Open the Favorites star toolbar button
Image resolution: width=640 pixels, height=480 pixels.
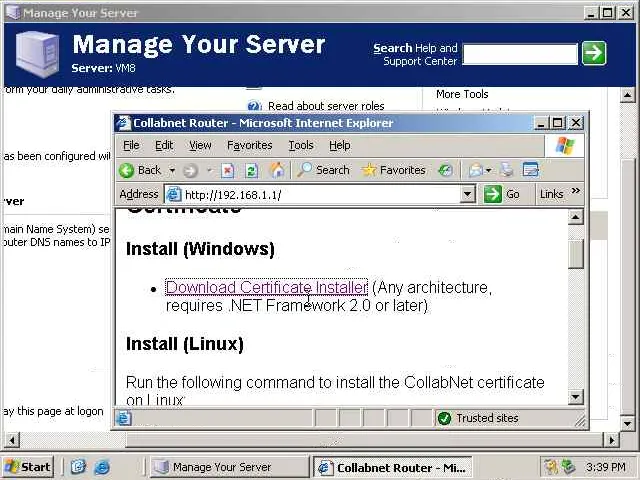(393, 170)
